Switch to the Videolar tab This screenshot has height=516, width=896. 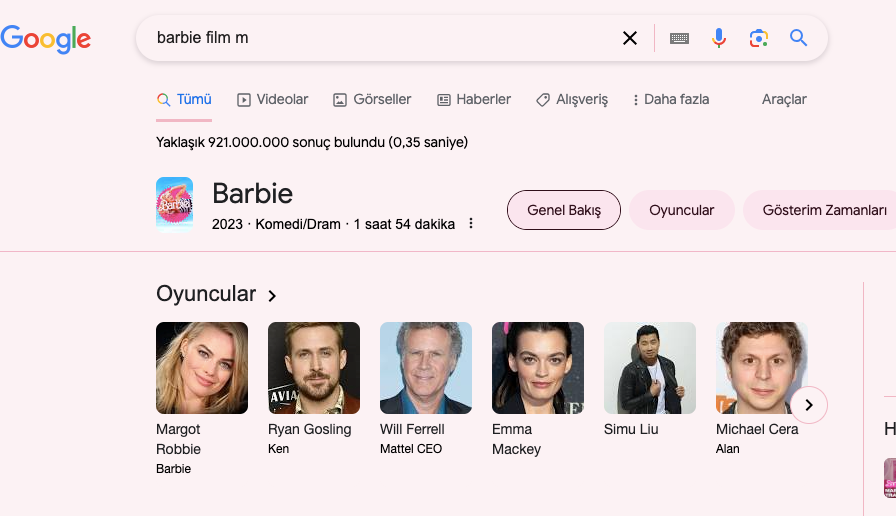[x=272, y=99]
